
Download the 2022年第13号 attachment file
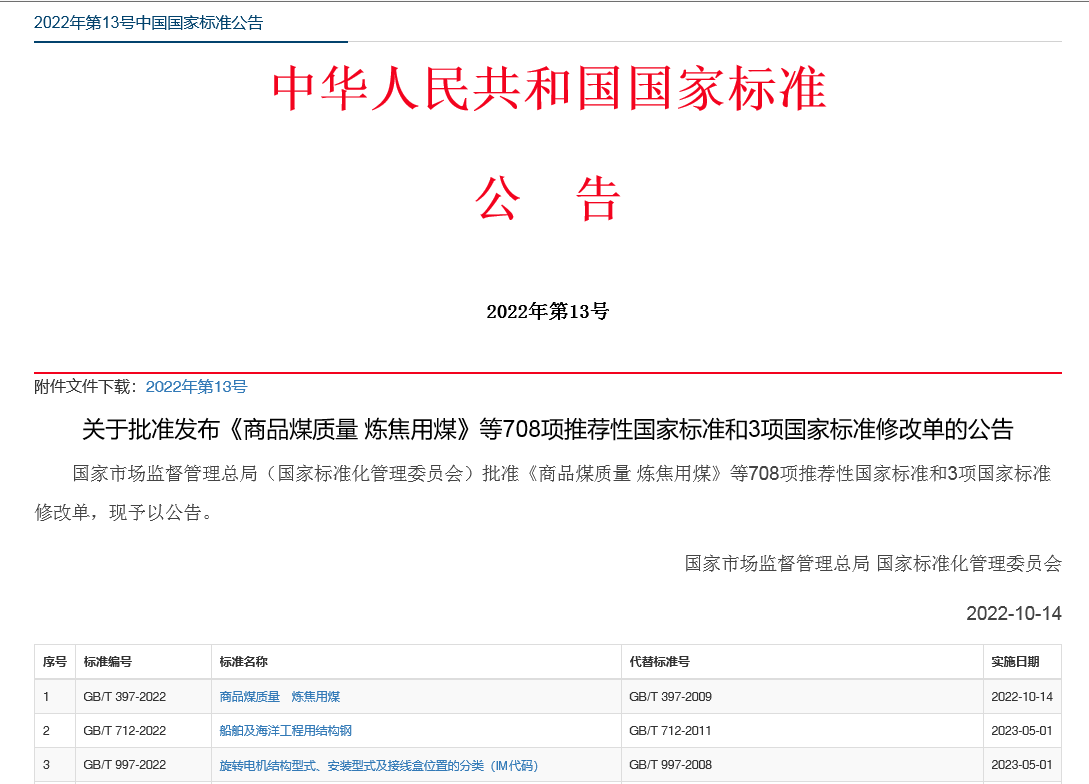click(x=196, y=387)
